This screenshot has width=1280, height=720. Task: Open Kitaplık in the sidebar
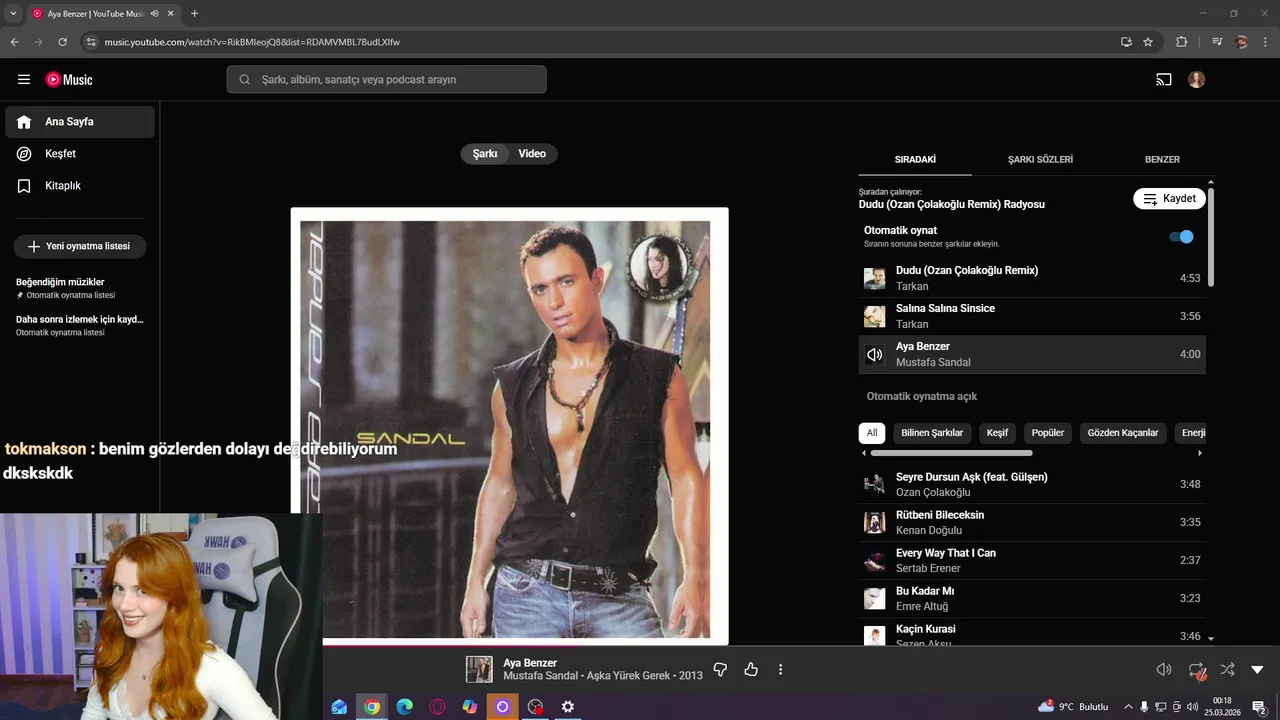click(80, 186)
